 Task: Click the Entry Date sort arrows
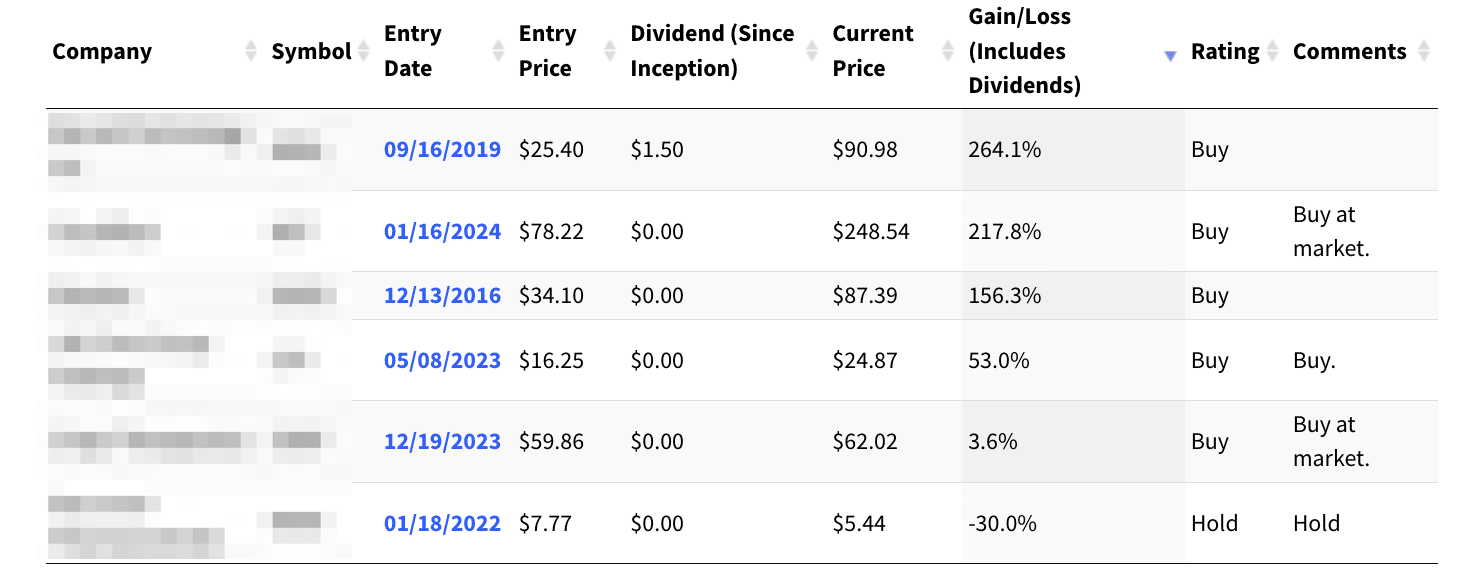(499, 51)
